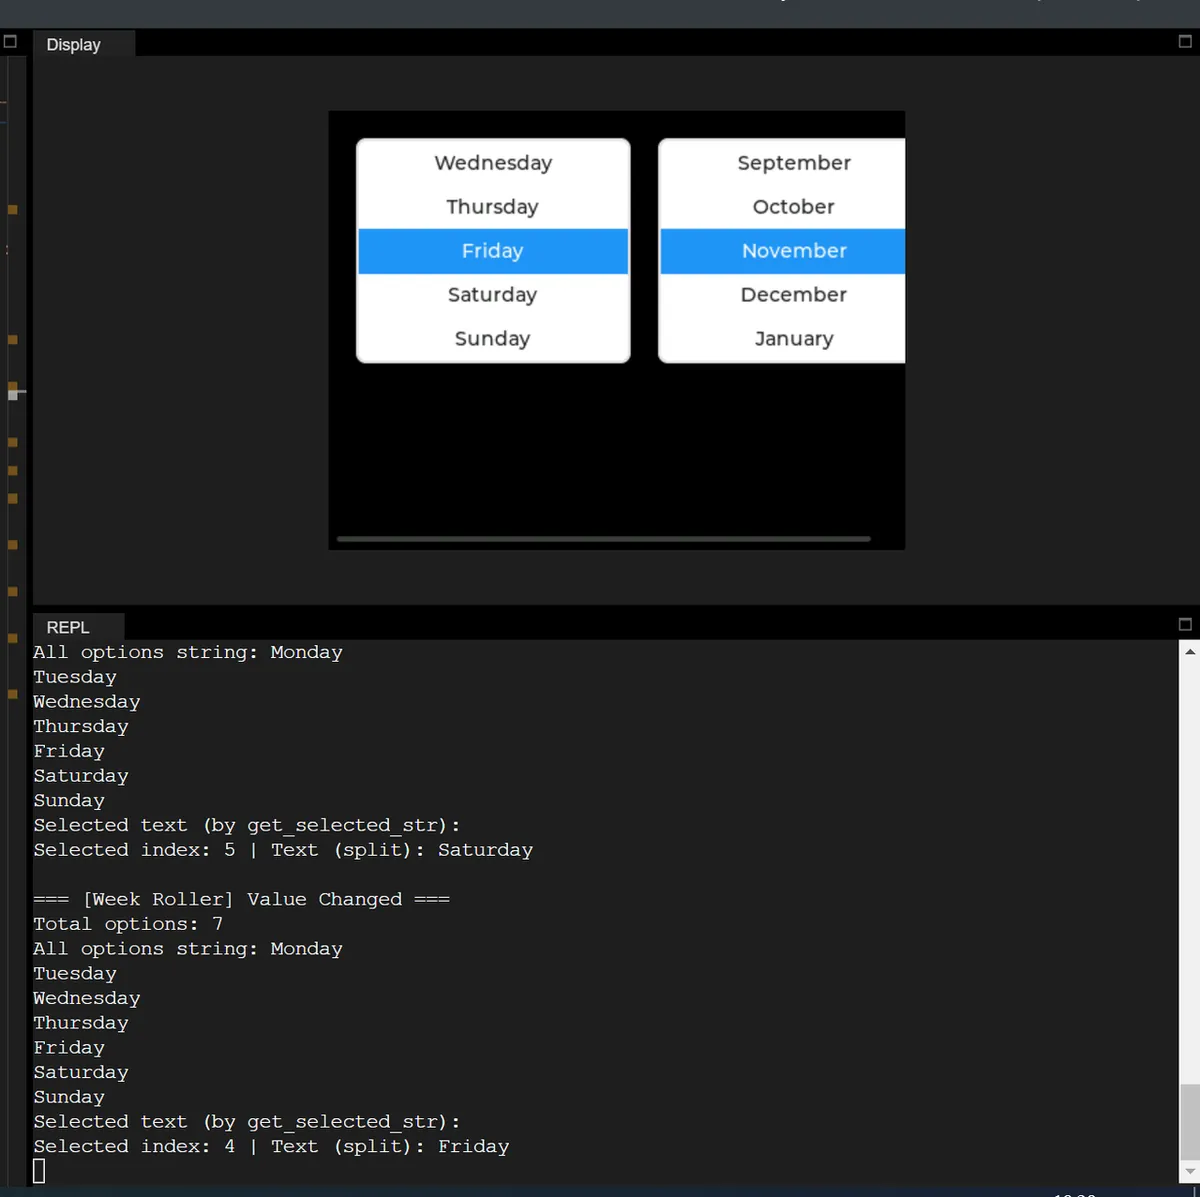Switch to the Display tab
This screenshot has height=1197, width=1200.
83,44
